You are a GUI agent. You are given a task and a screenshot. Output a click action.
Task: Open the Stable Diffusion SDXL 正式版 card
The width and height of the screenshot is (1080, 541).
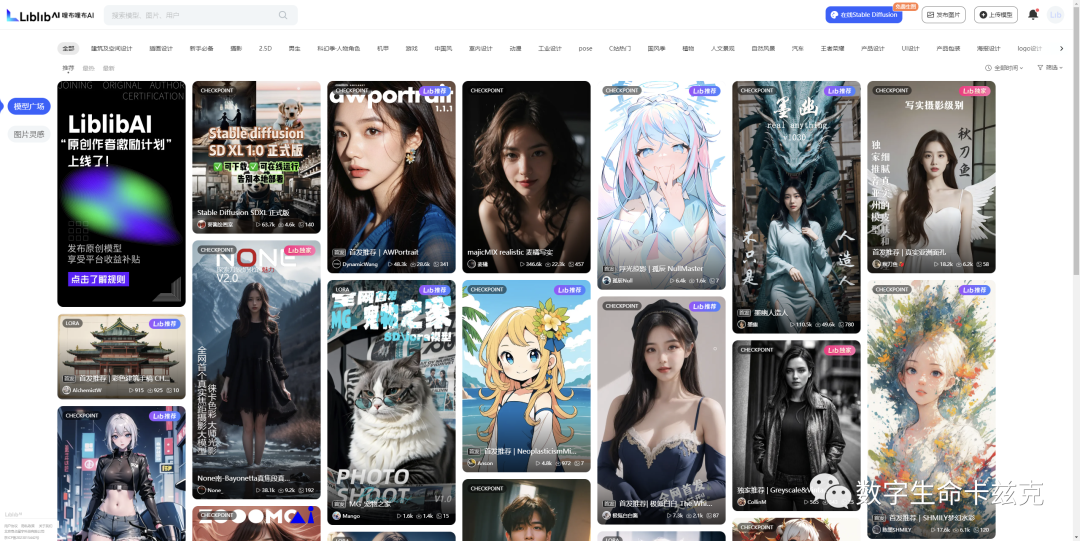click(x=256, y=157)
